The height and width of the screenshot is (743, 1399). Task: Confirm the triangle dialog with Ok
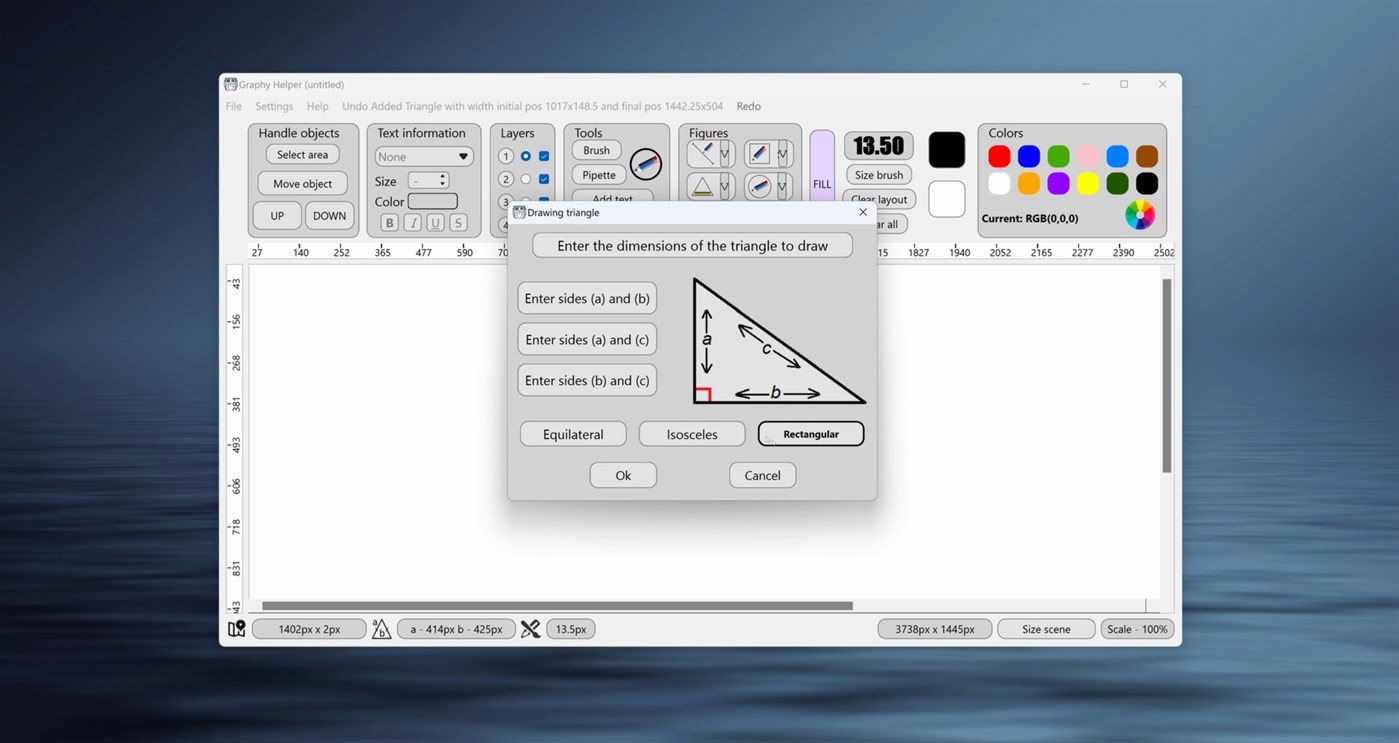coord(622,475)
